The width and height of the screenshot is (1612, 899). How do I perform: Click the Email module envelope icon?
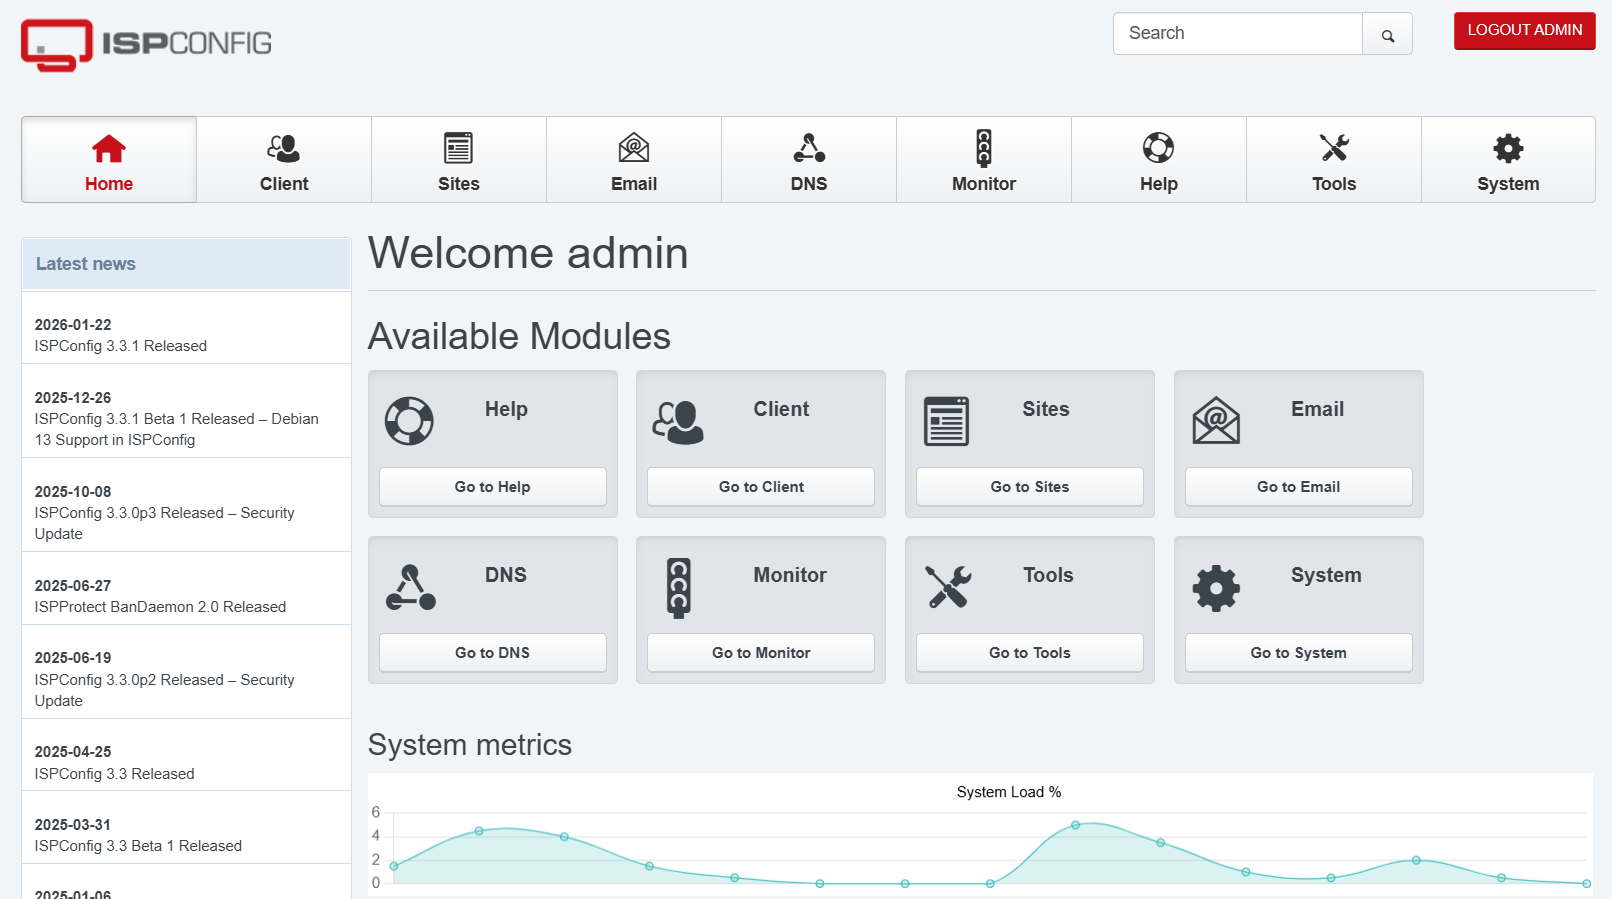coord(1216,421)
